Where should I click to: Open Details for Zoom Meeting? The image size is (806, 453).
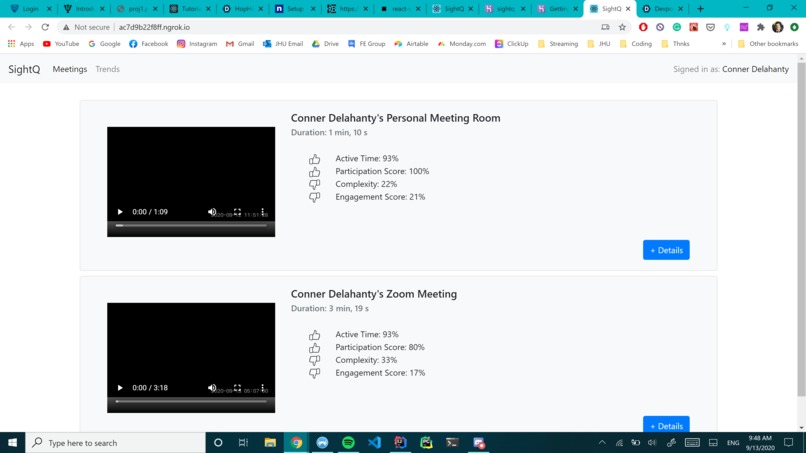click(x=666, y=425)
